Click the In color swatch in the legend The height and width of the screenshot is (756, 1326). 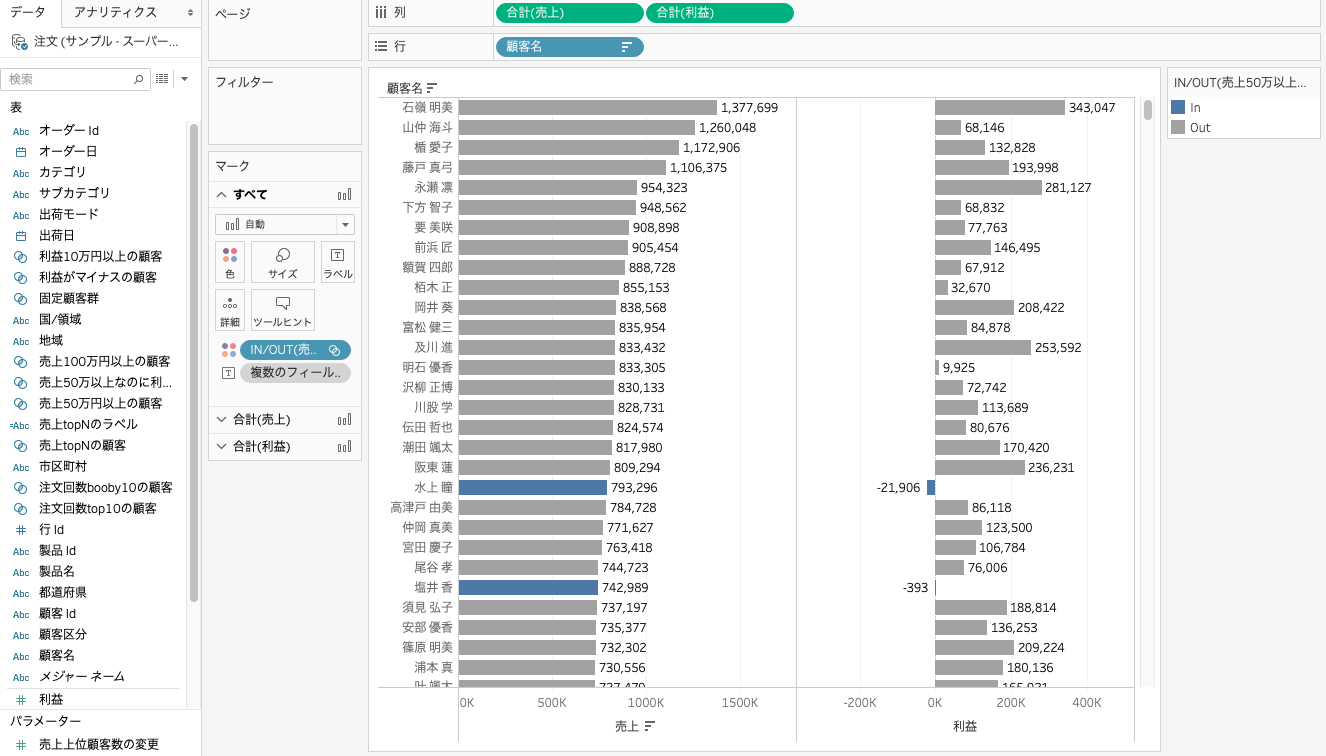point(1178,107)
